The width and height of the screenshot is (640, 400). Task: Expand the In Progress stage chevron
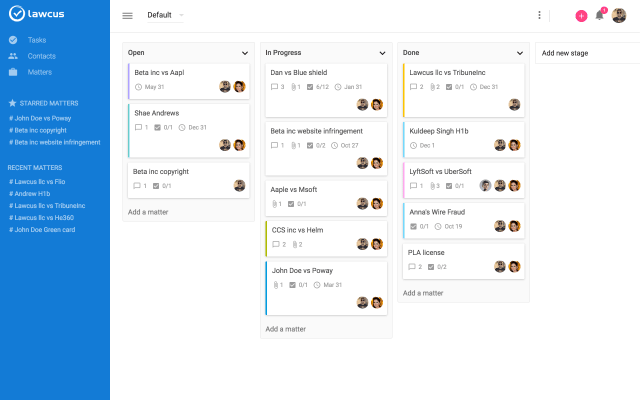(x=382, y=52)
